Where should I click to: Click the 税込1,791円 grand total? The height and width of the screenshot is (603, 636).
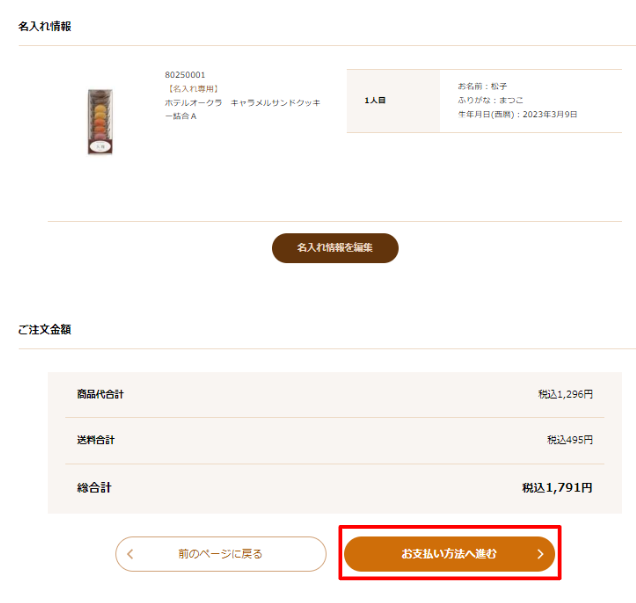coord(557,487)
